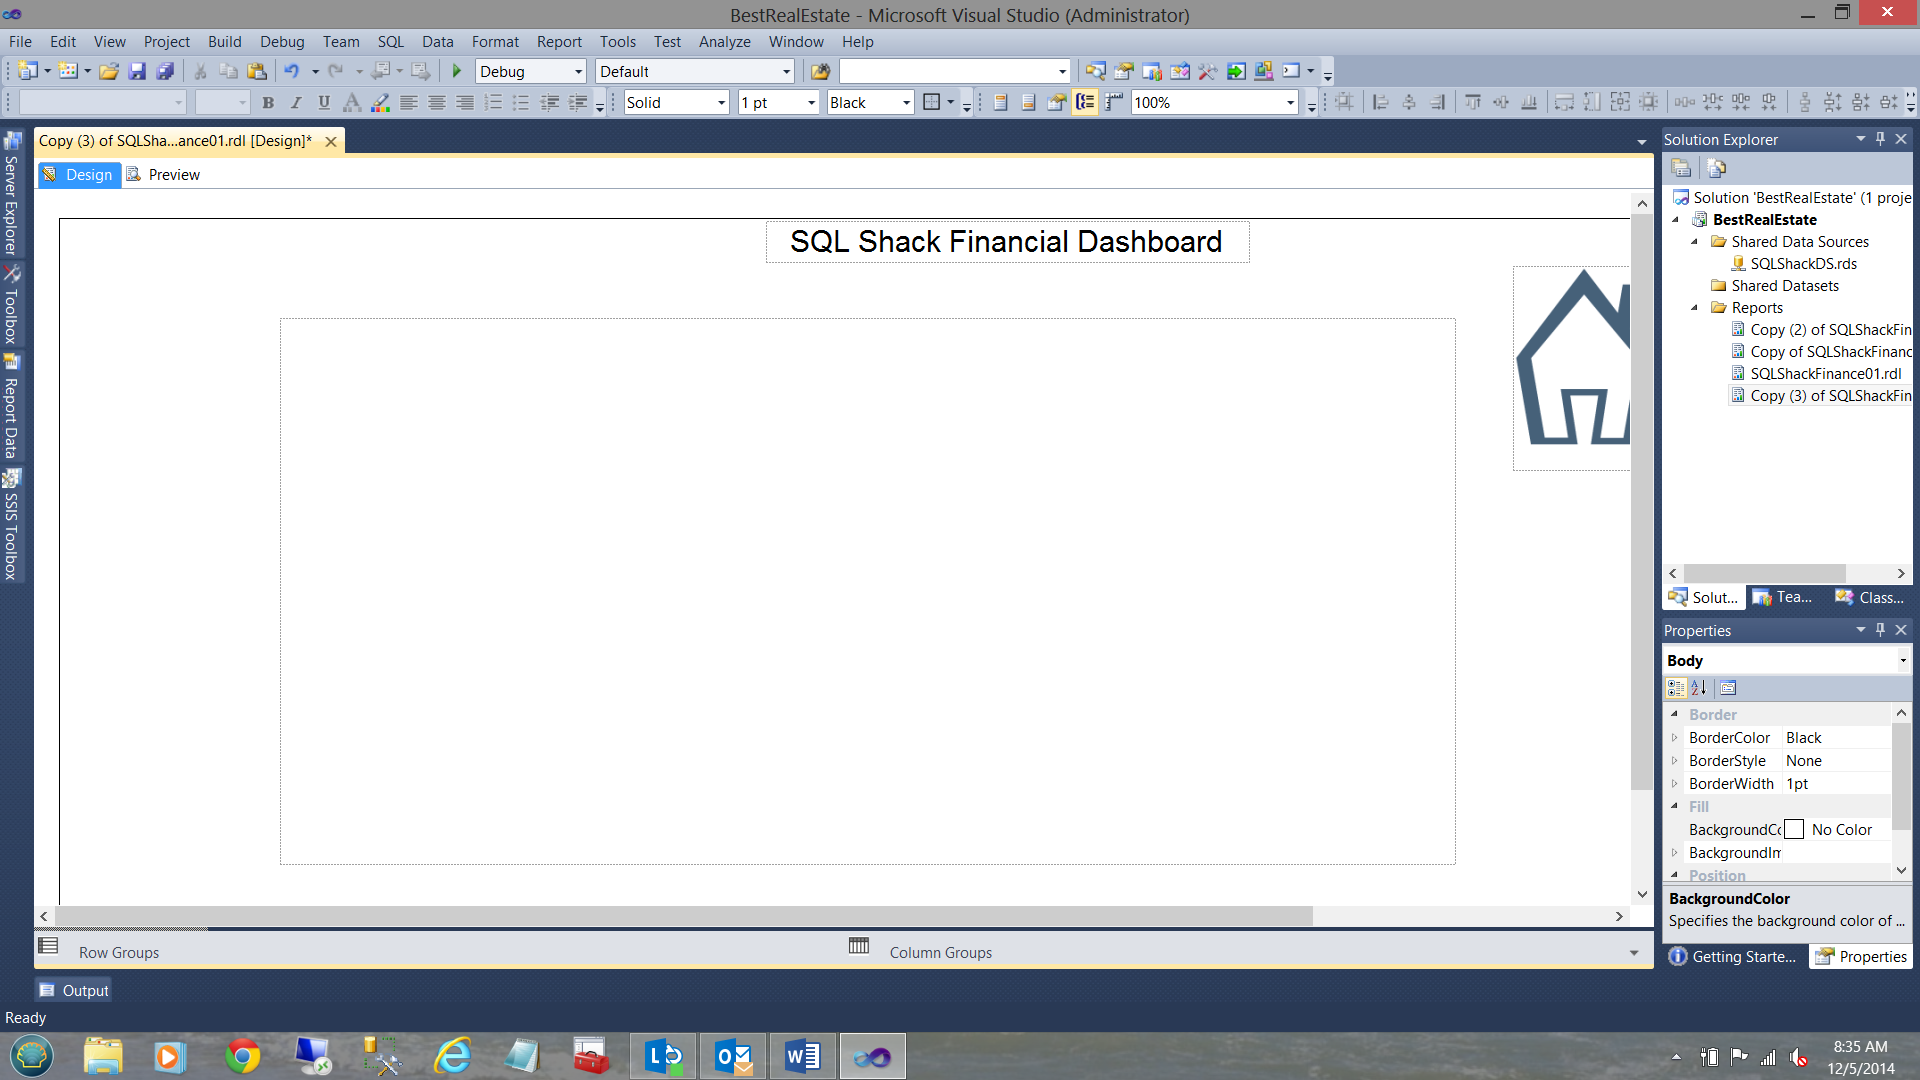Toggle the ruler display button
Screen dimensions: 1920x1080
pyautogui.click(x=1113, y=102)
